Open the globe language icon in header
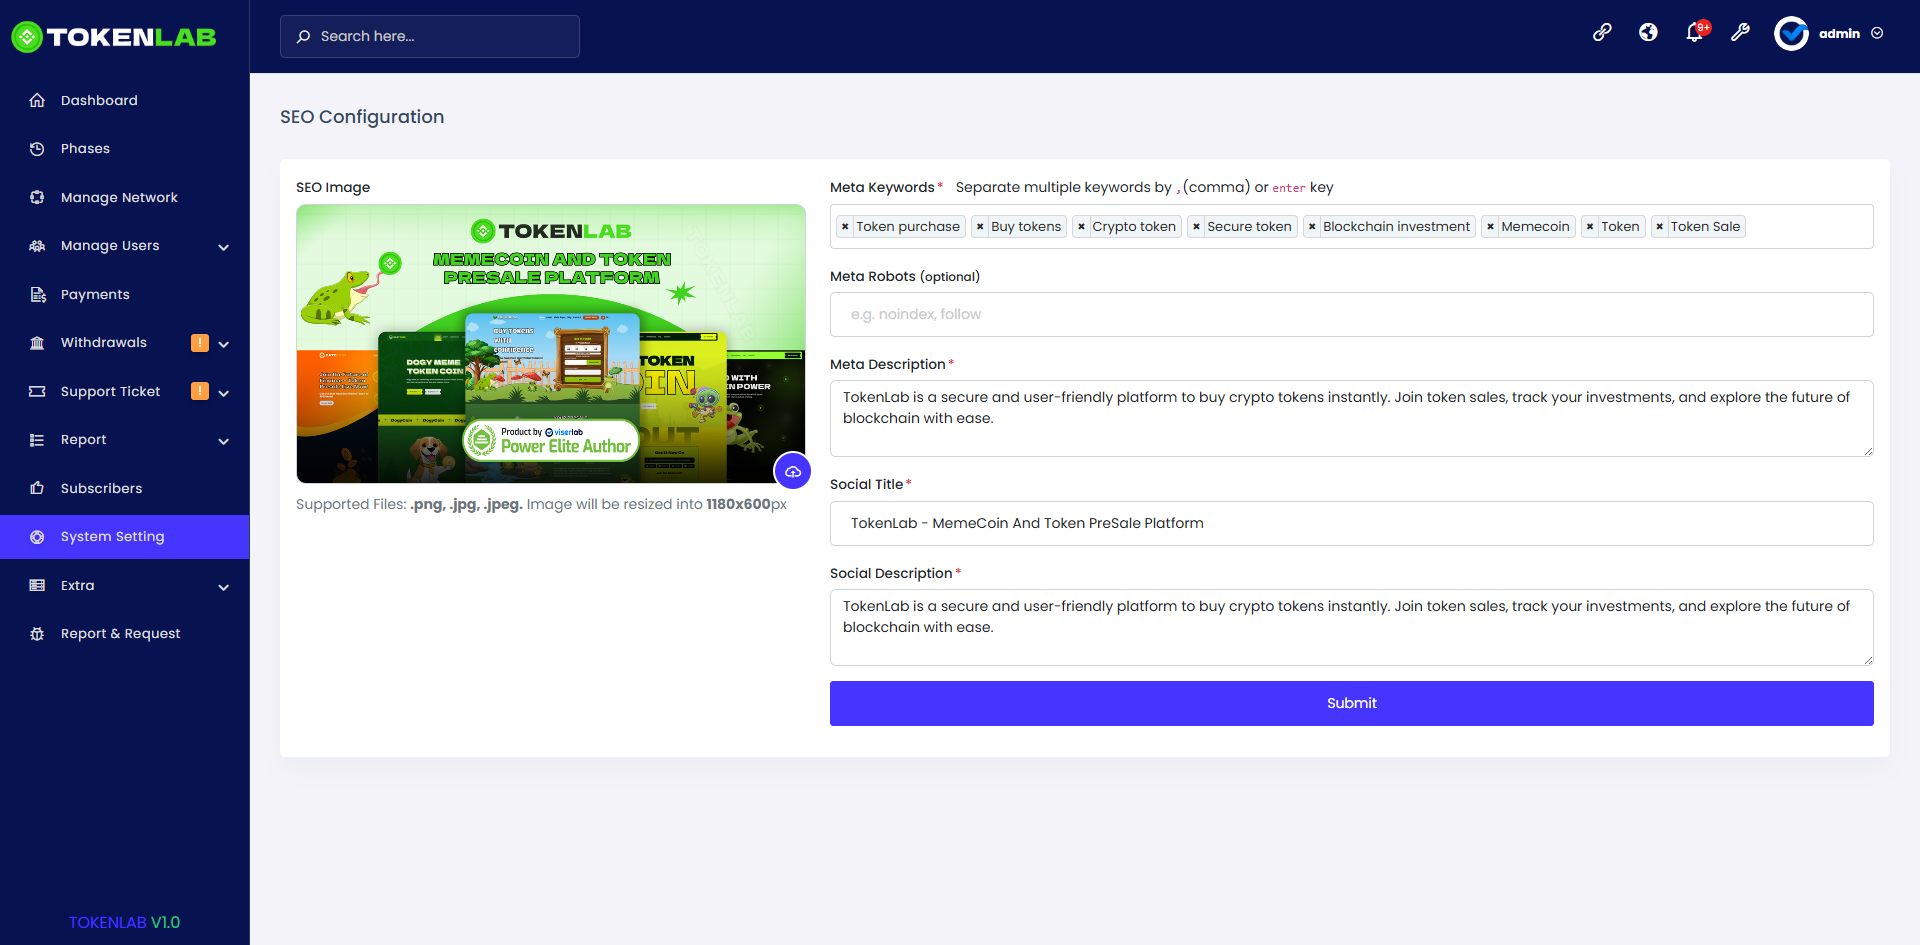Viewport: 1920px width, 945px height. 1648,32
